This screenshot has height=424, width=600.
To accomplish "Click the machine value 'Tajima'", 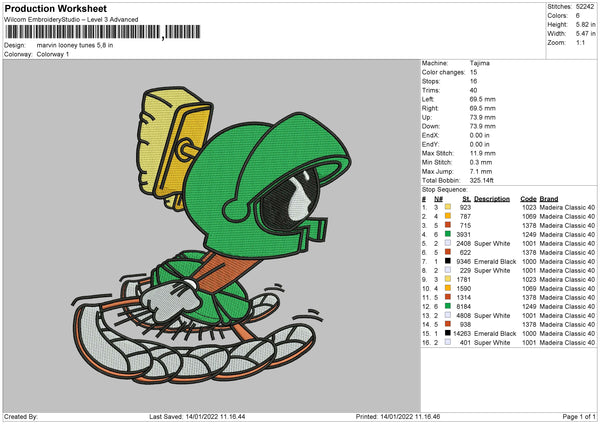I will point(479,63).
